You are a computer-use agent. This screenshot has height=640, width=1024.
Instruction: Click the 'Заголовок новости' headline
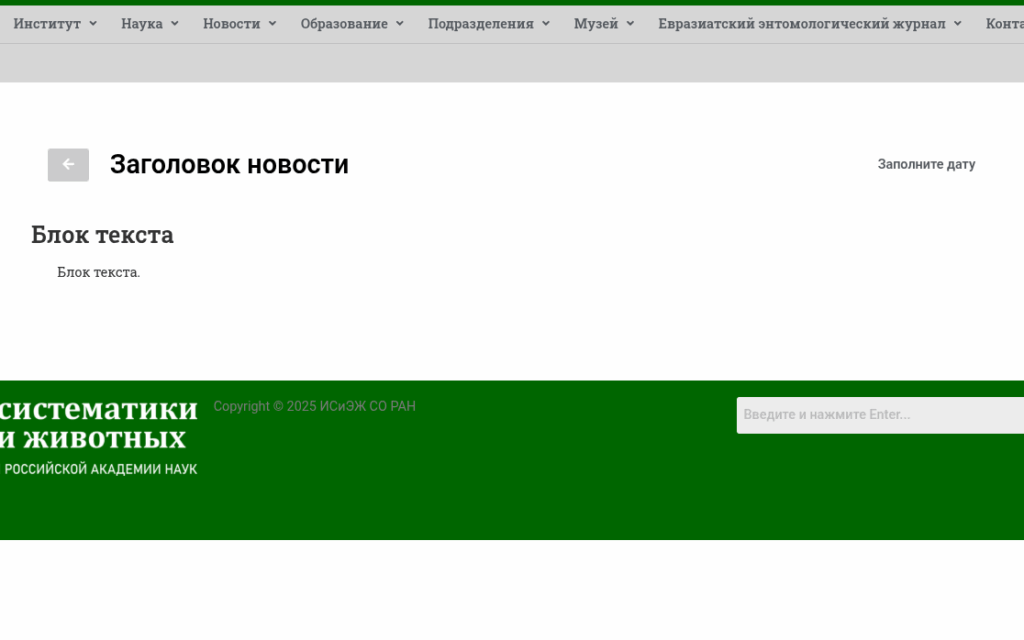coord(229,165)
